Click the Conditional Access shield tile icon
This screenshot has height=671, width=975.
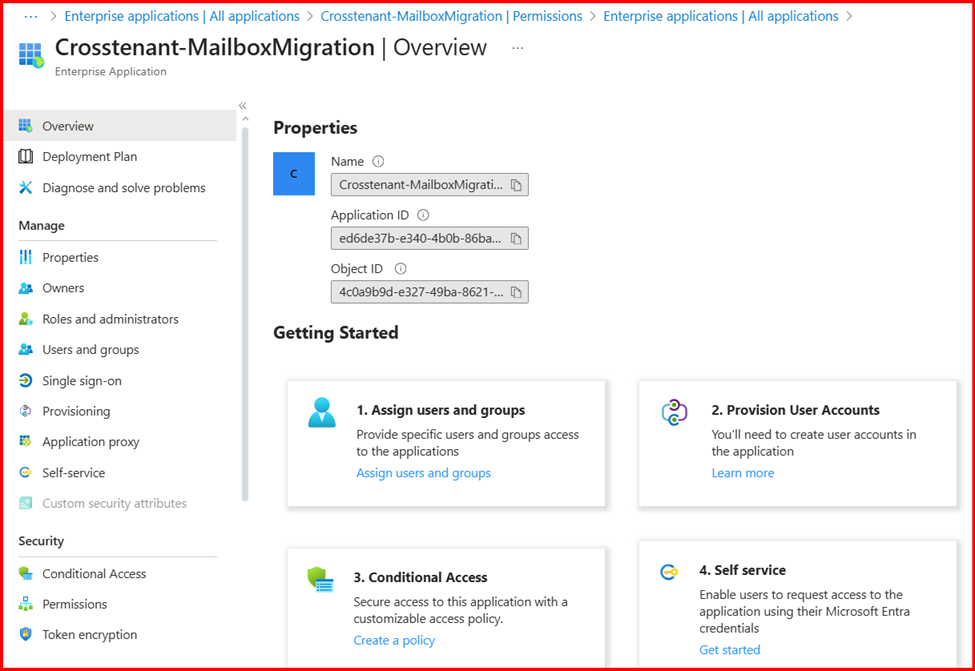[x=320, y=579]
